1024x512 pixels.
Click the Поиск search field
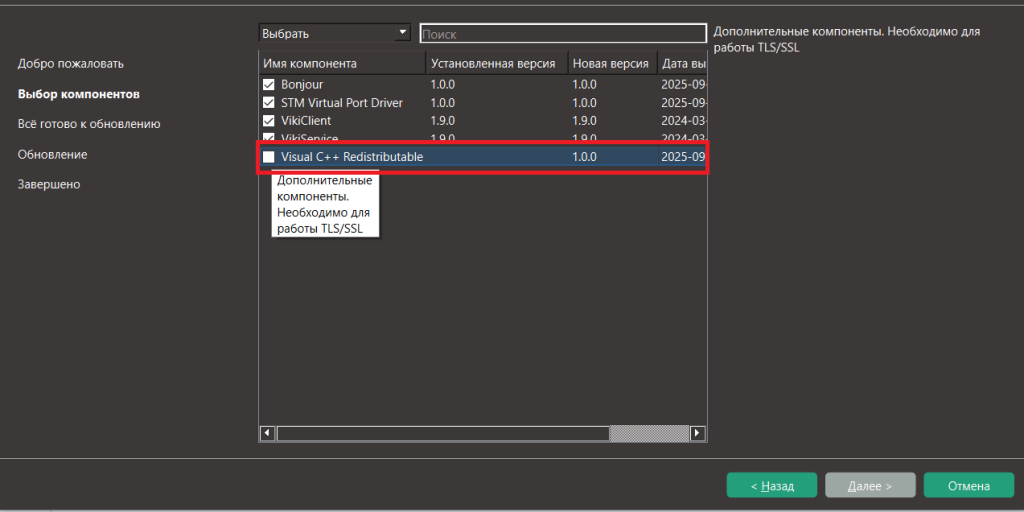coord(562,34)
